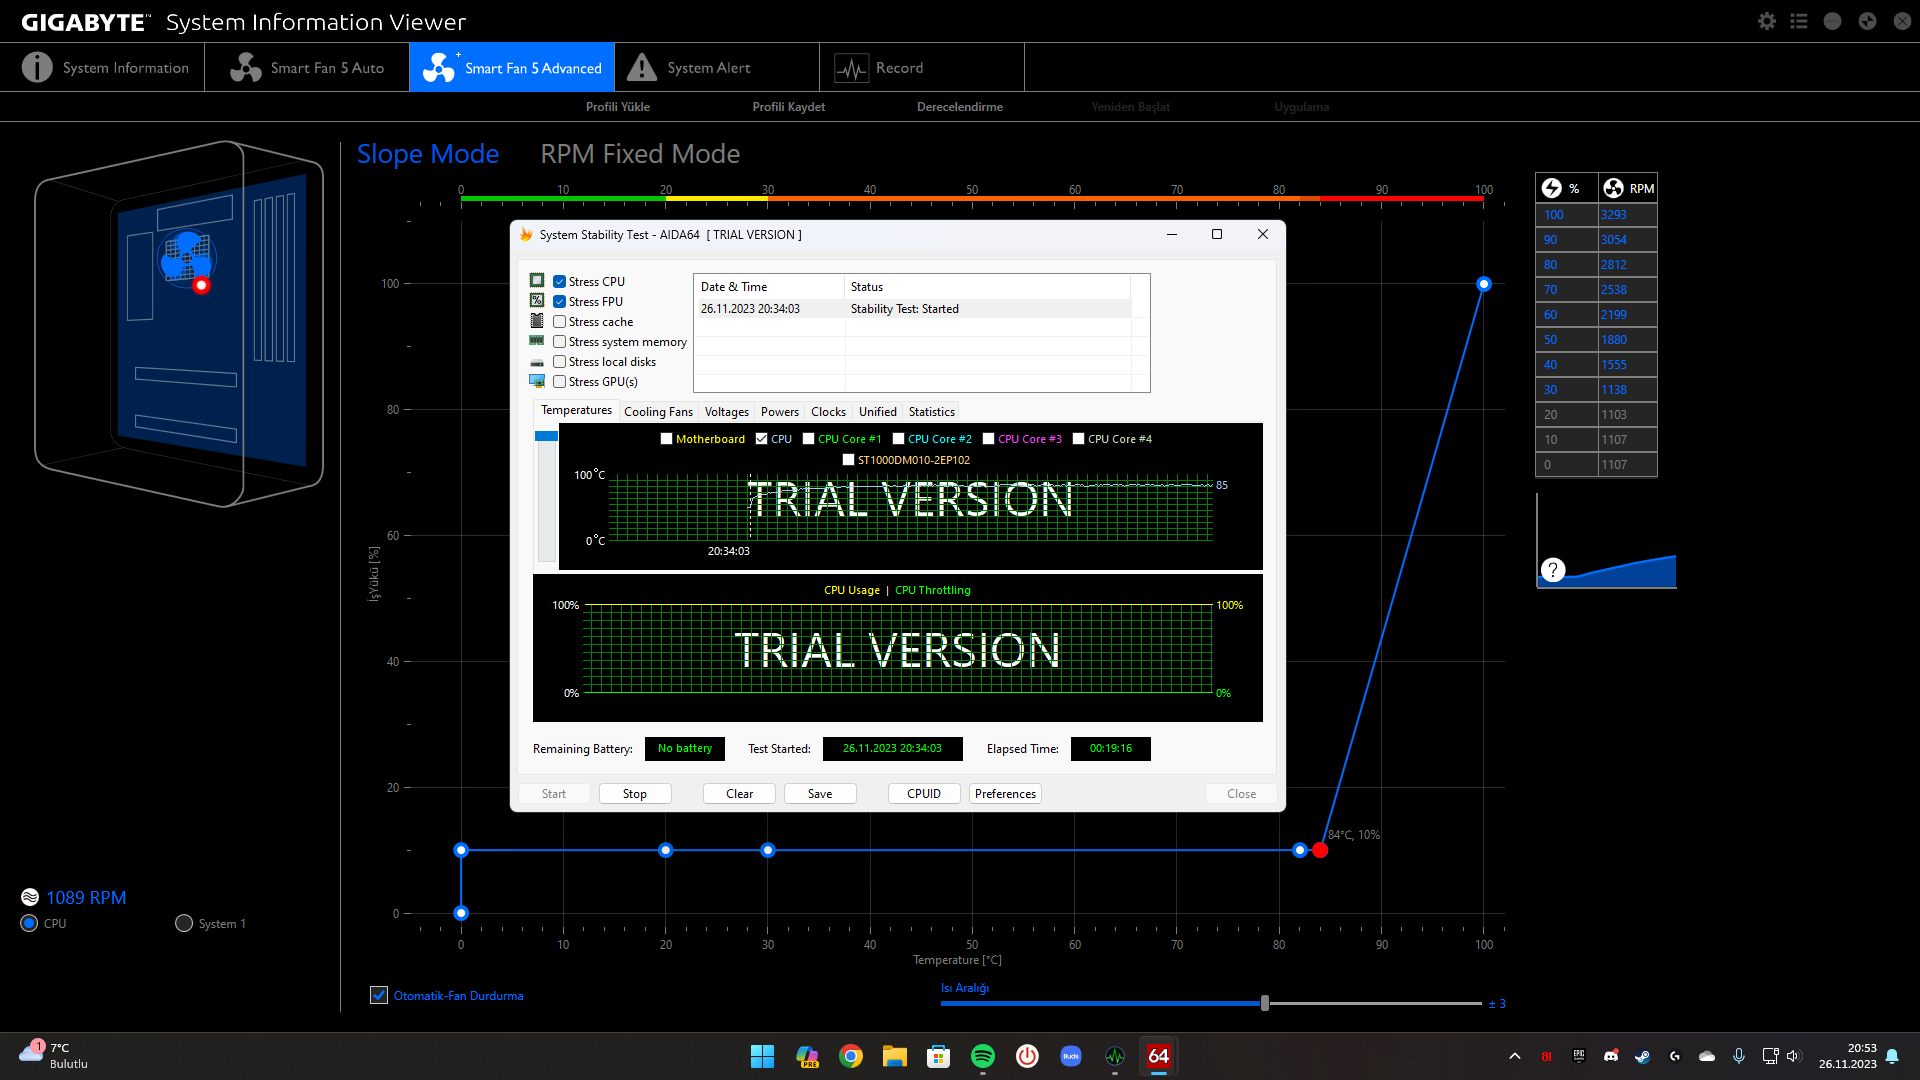Click the microphone icon in system tray

tap(1739, 1056)
